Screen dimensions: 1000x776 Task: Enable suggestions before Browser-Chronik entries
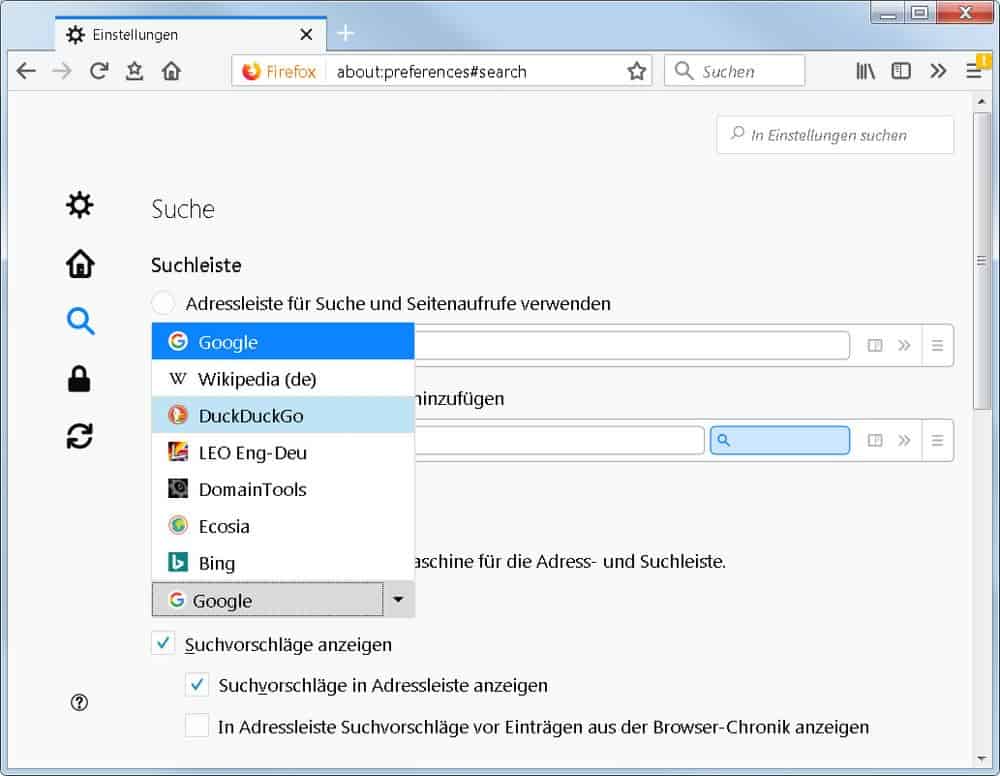pos(197,726)
